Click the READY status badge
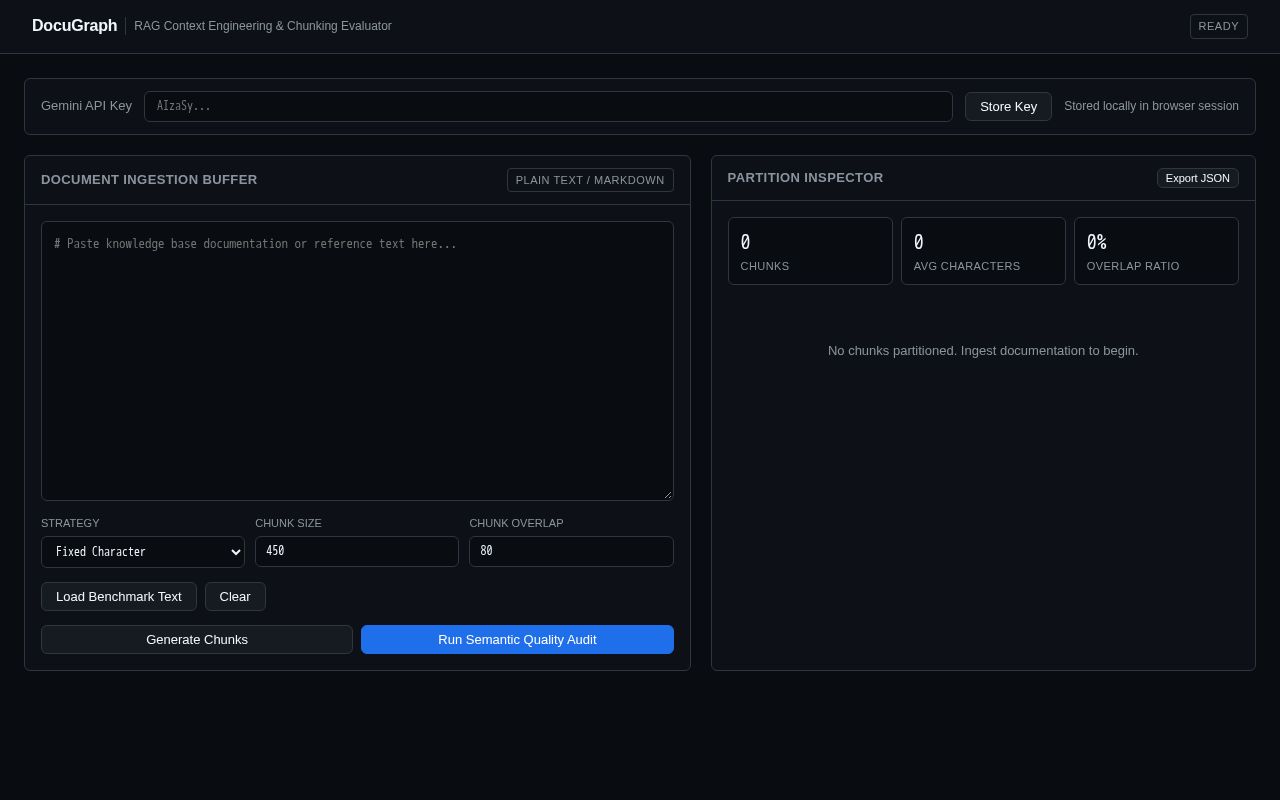Screen dimensions: 1280x800 click(1219, 27)
